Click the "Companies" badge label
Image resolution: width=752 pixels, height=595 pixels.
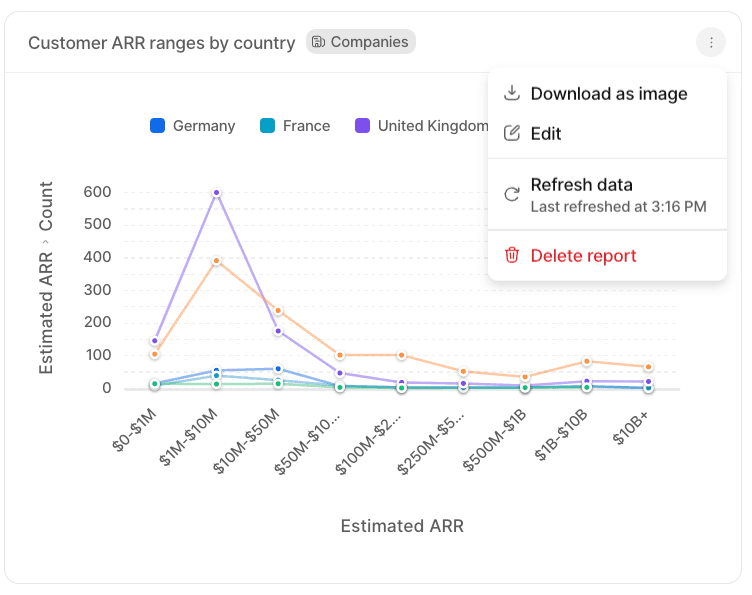pyautogui.click(x=369, y=42)
